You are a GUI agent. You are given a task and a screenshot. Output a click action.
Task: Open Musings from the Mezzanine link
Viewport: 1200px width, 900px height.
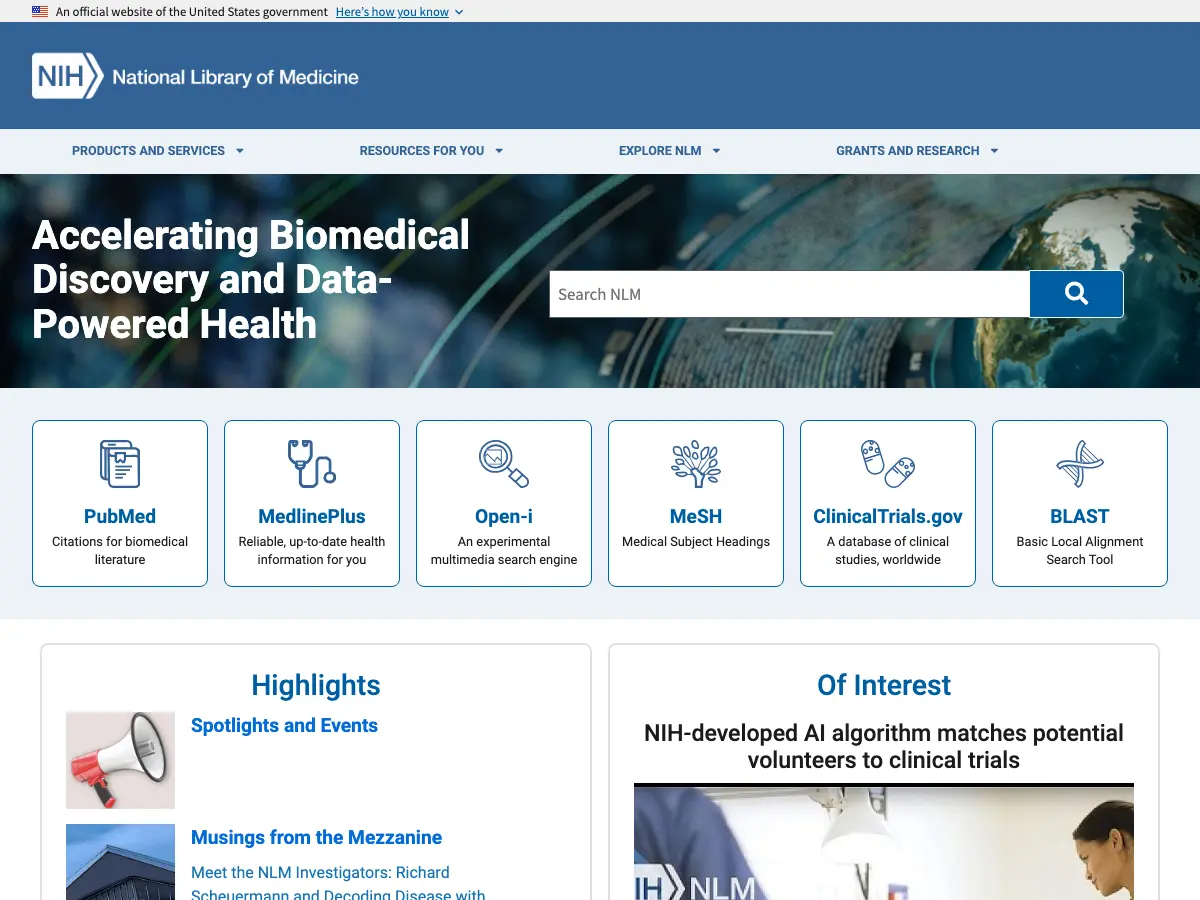coord(316,838)
